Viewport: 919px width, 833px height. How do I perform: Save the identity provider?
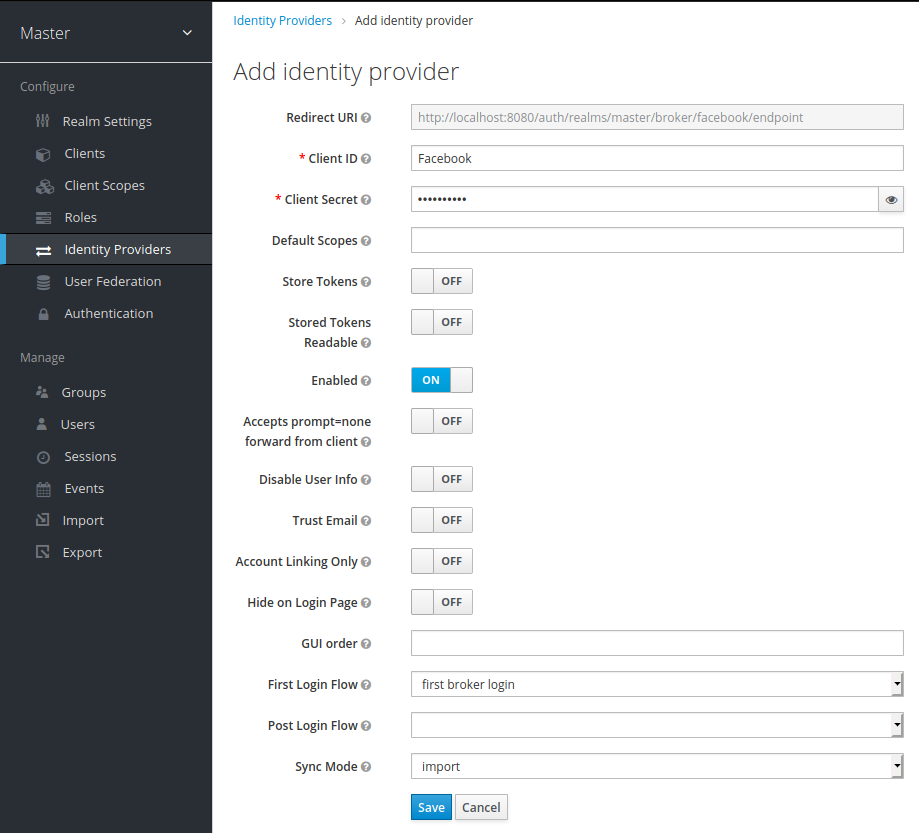[431, 807]
